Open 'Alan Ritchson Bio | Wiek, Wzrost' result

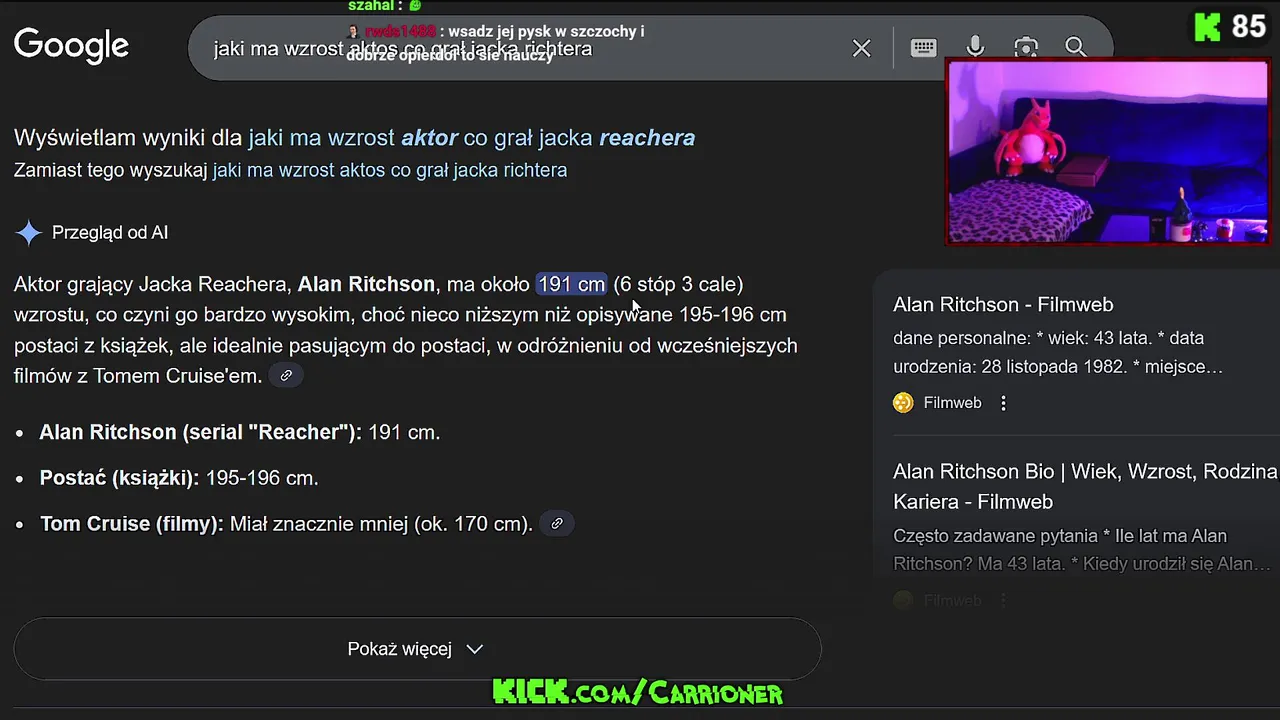coord(1085,486)
